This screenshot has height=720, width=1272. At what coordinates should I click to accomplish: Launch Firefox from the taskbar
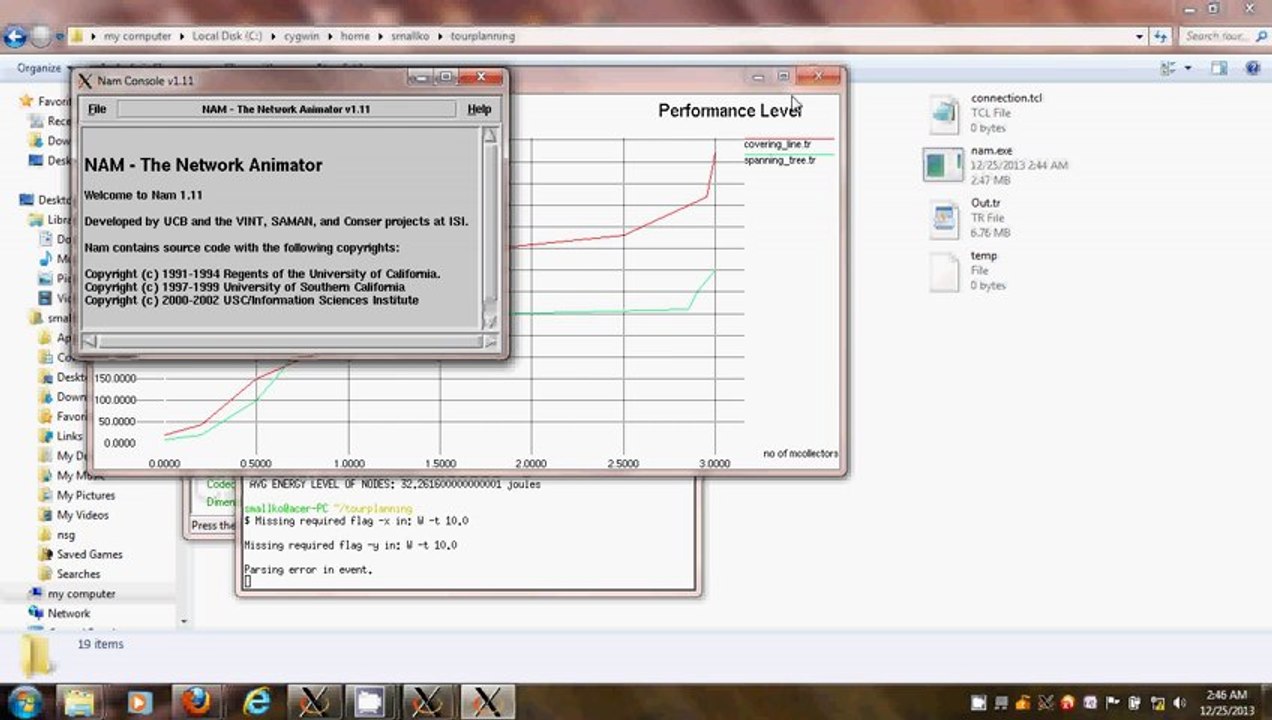(197, 701)
